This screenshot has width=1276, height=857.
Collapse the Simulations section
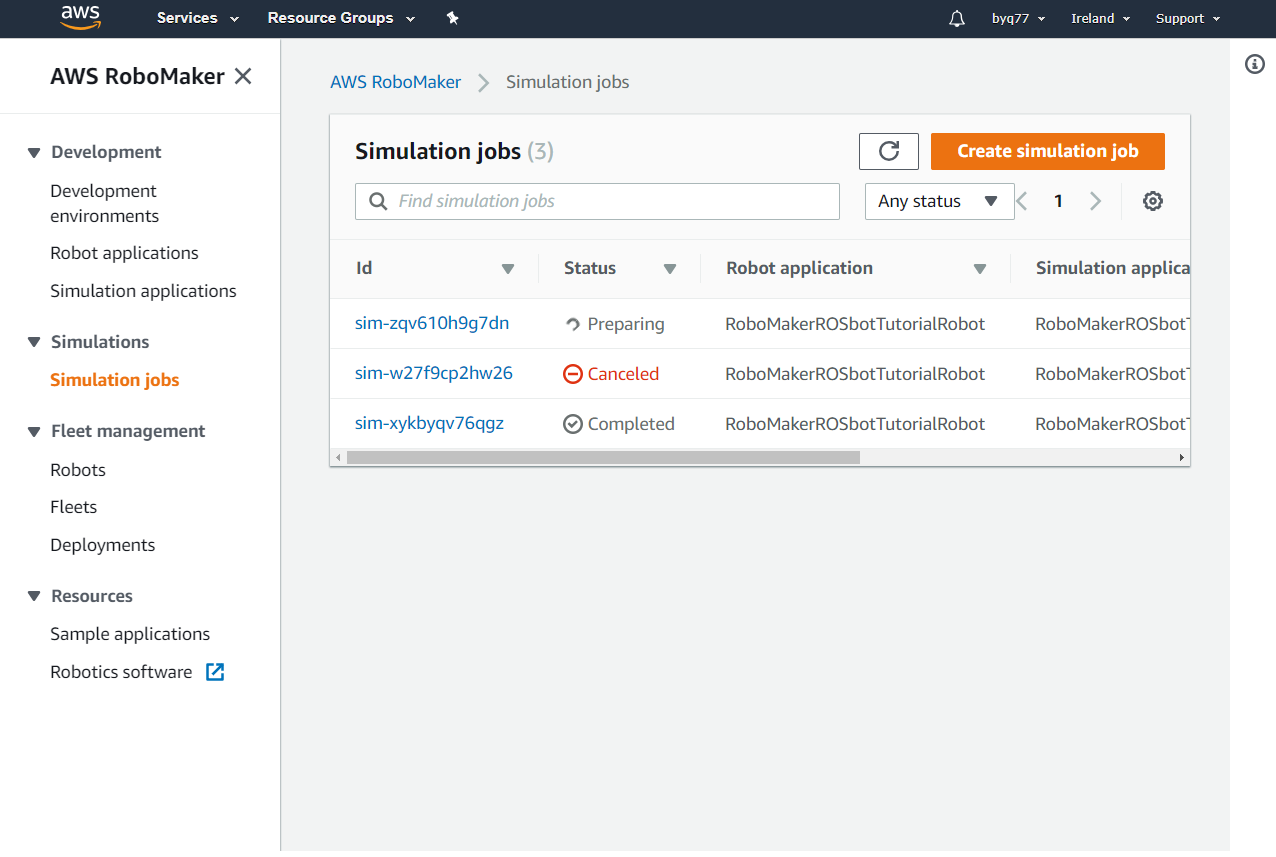pyautogui.click(x=34, y=342)
